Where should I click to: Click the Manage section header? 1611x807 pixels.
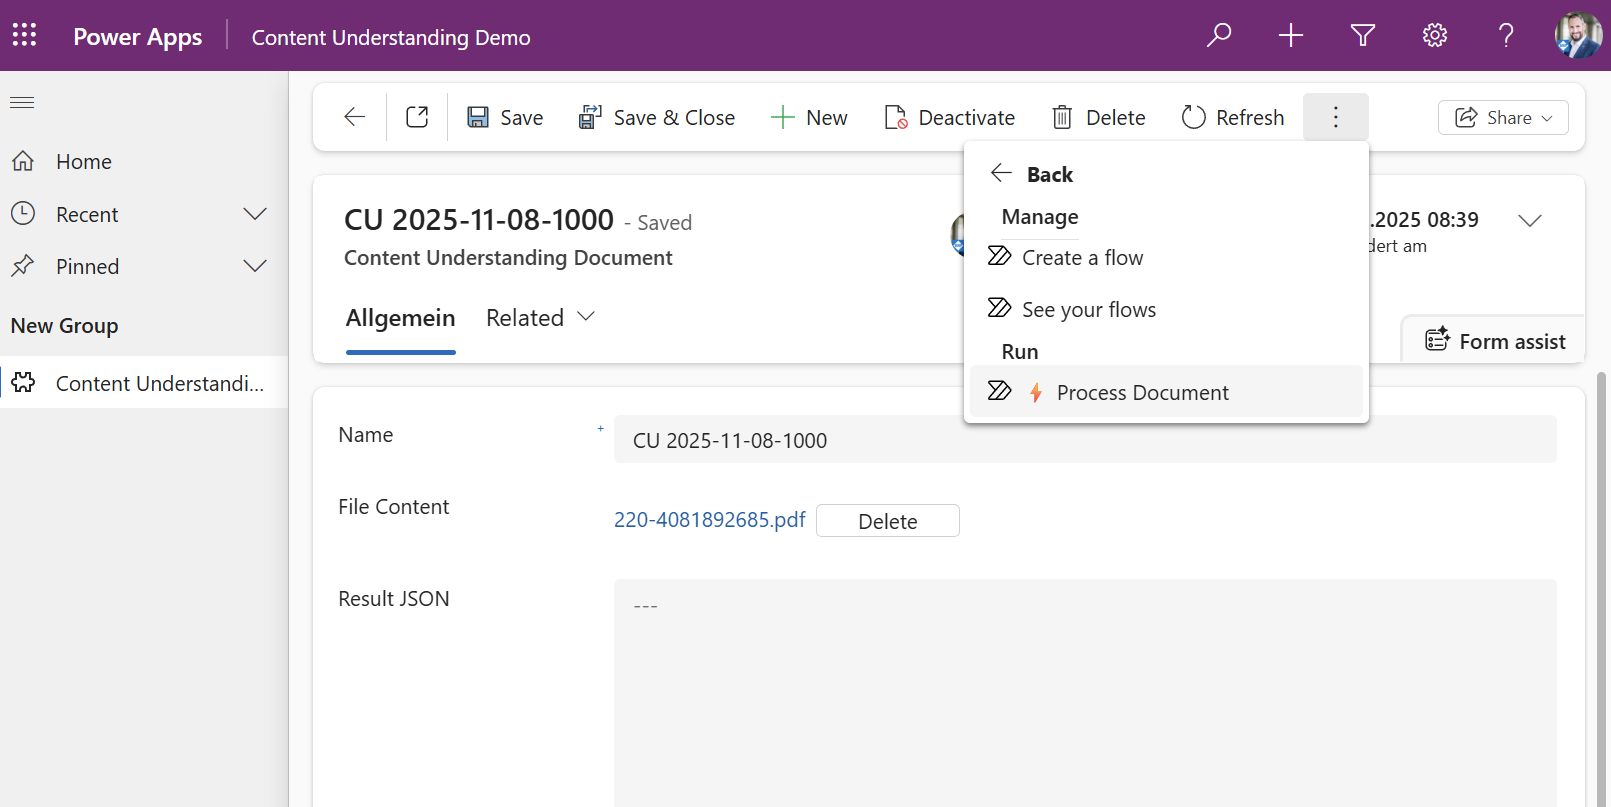[1040, 217]
